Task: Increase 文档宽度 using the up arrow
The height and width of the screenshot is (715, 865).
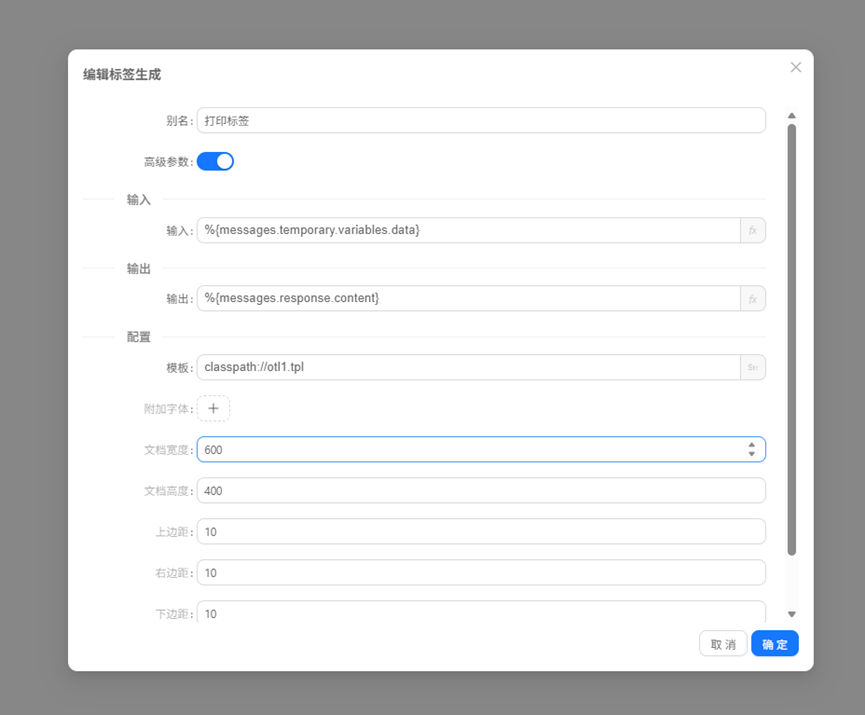Action: (x=751, y=445)
